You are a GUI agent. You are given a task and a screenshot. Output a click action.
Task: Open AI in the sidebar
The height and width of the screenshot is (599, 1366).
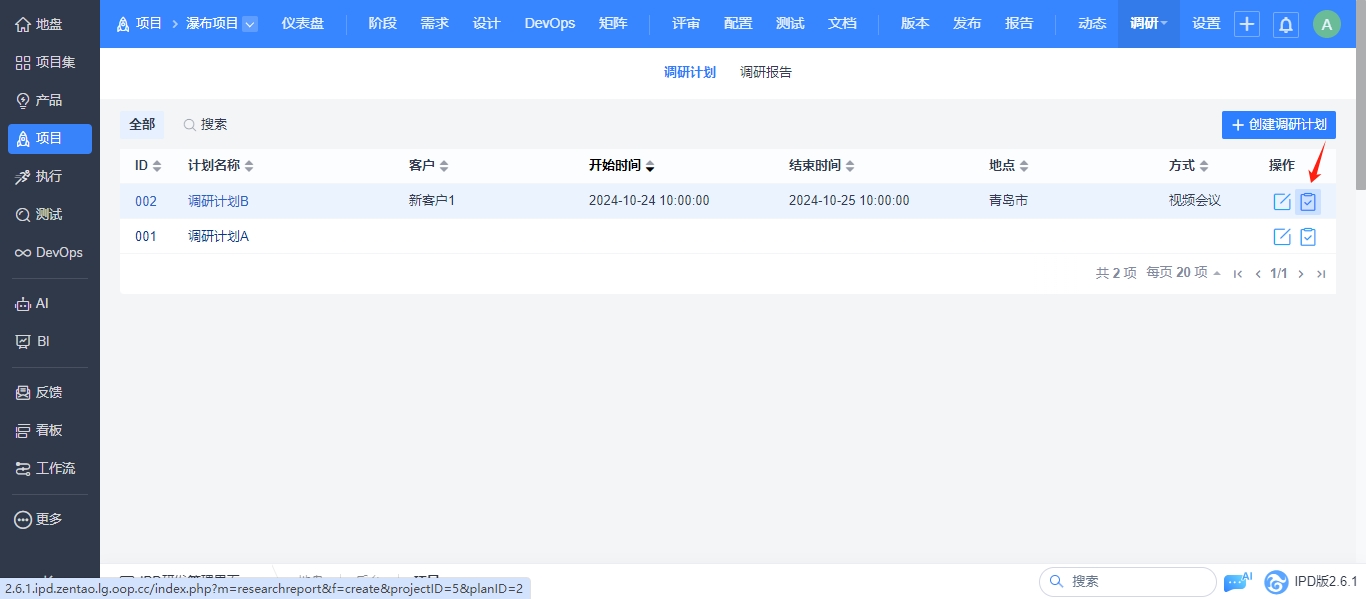(x=50, y=303)
